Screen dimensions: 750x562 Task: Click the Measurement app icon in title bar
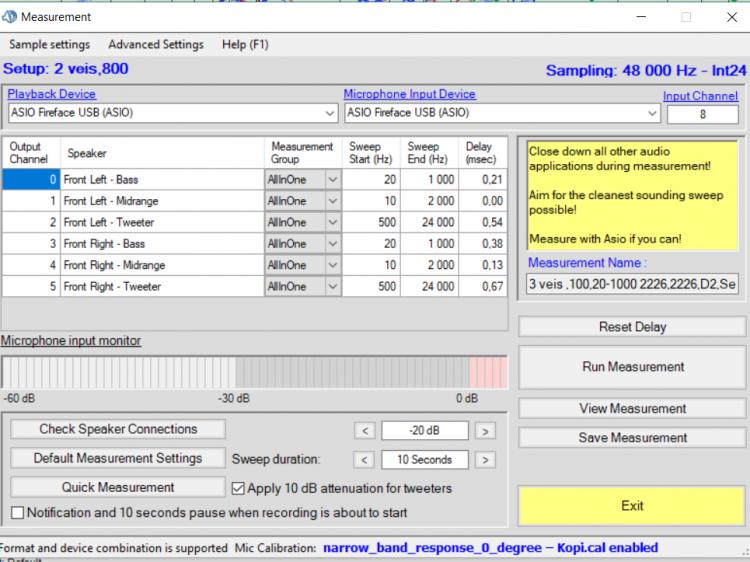pos(11,17)
